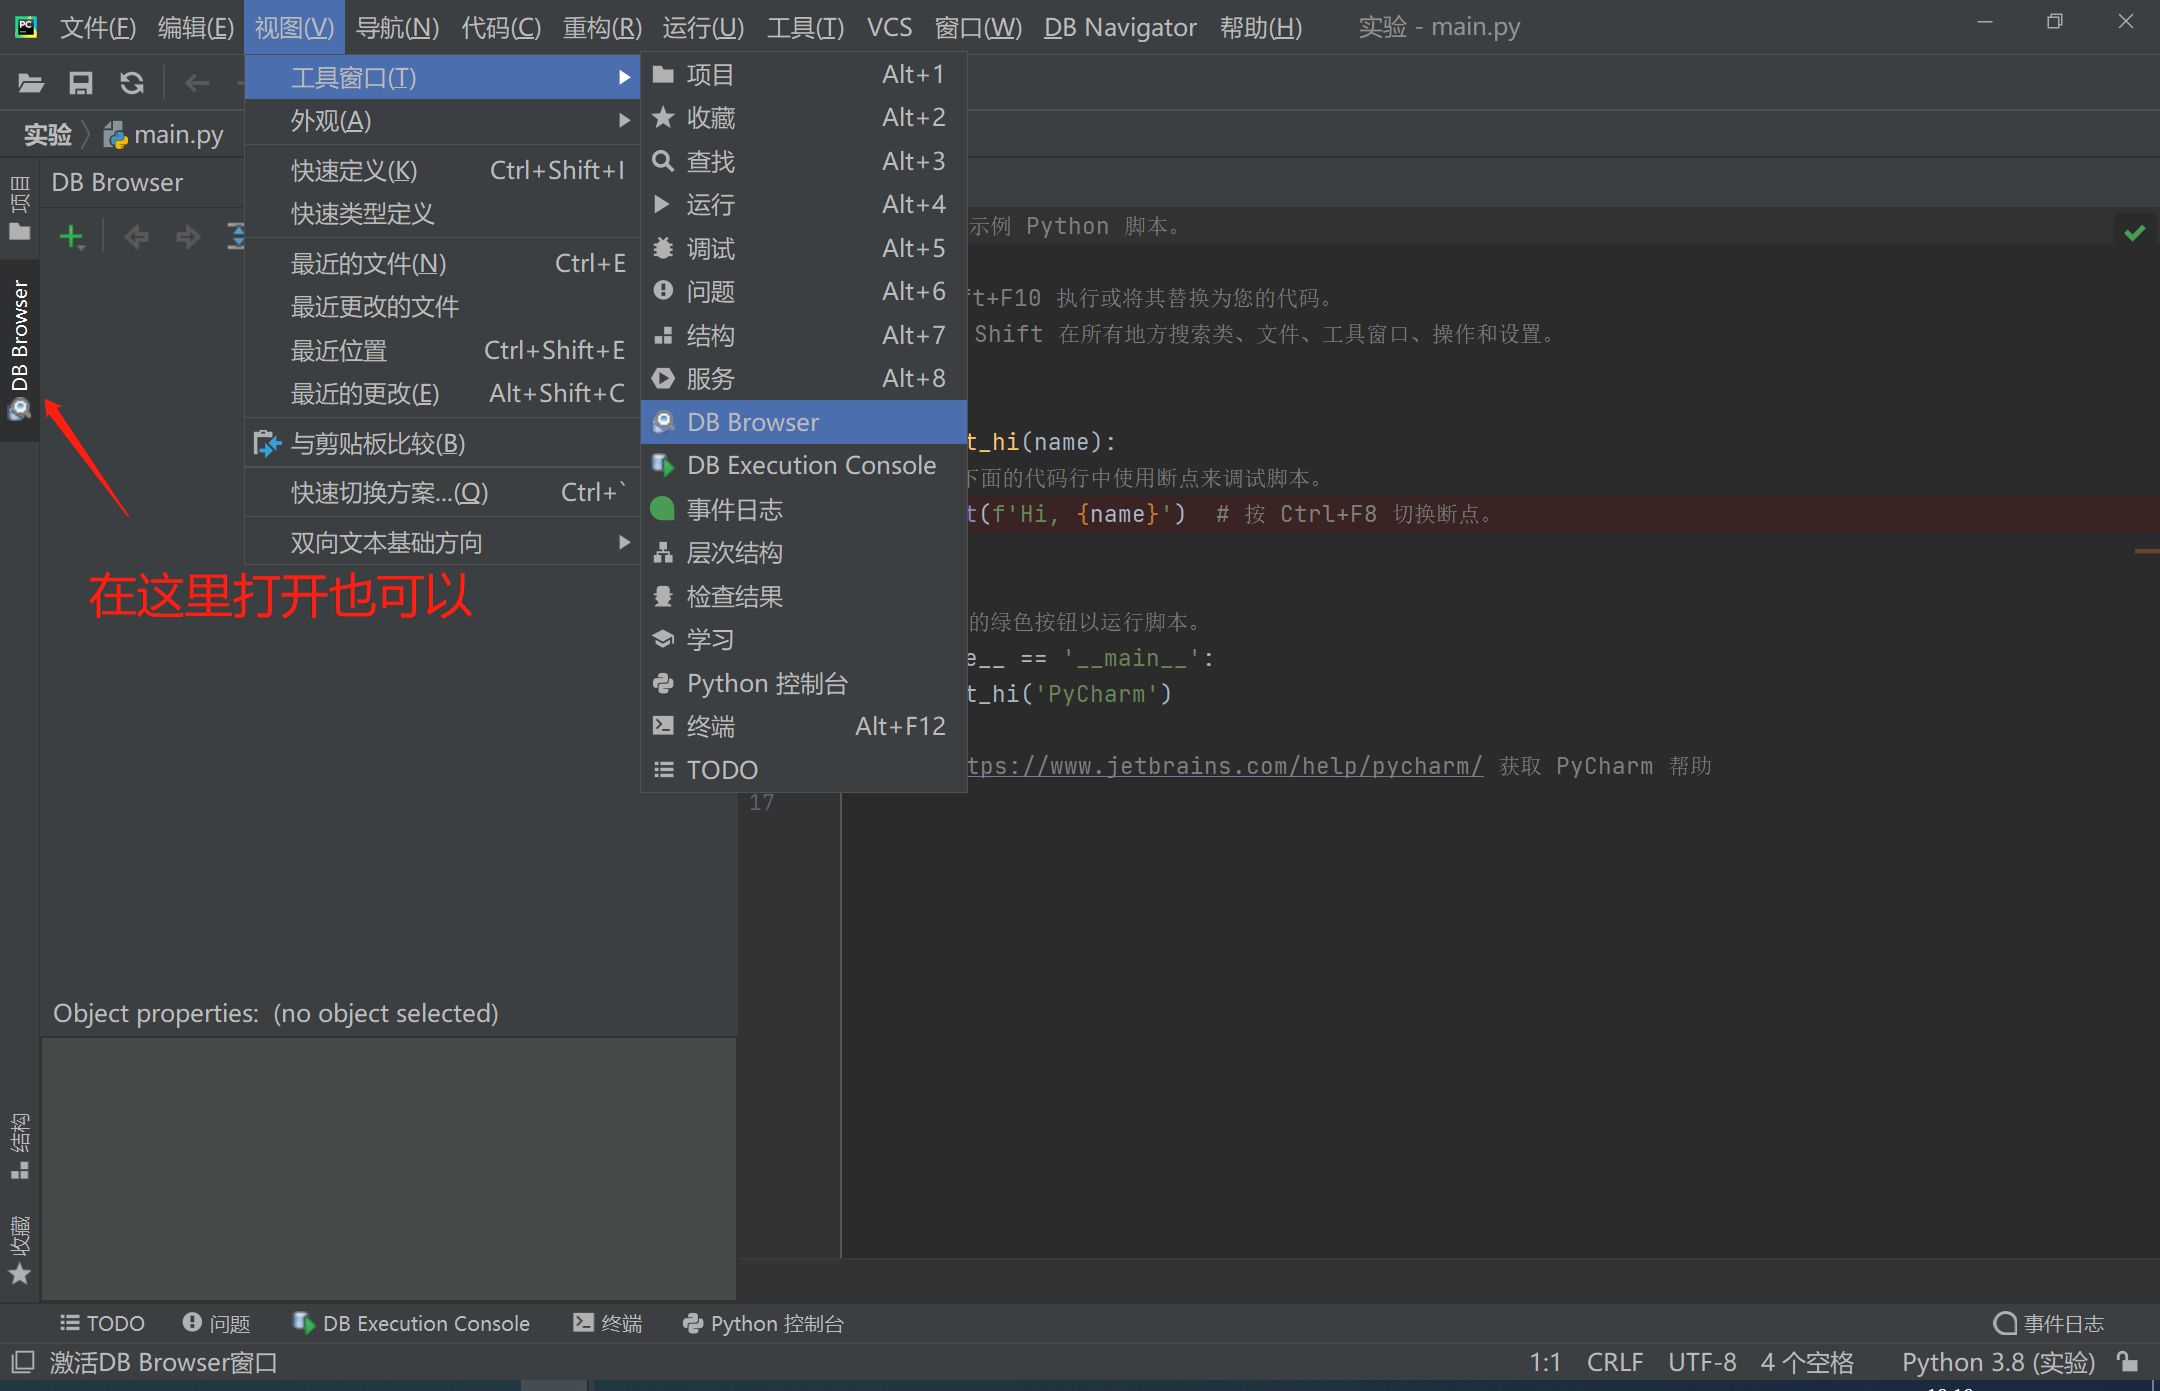Select 最近更改的文件 entry

[x=442, y=307]
